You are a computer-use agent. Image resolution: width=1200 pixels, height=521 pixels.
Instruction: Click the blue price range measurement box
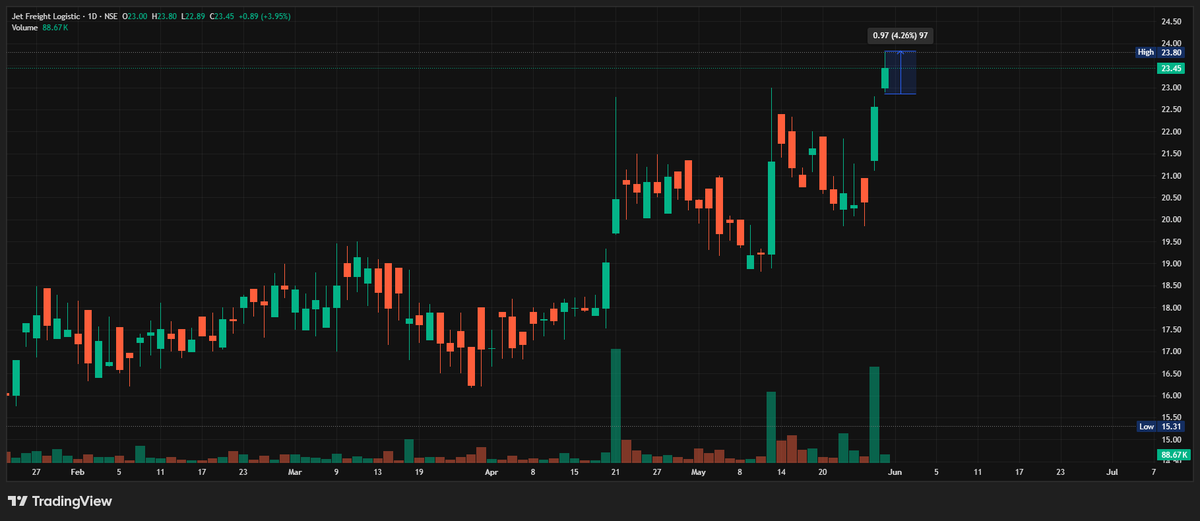pos(900,73)
